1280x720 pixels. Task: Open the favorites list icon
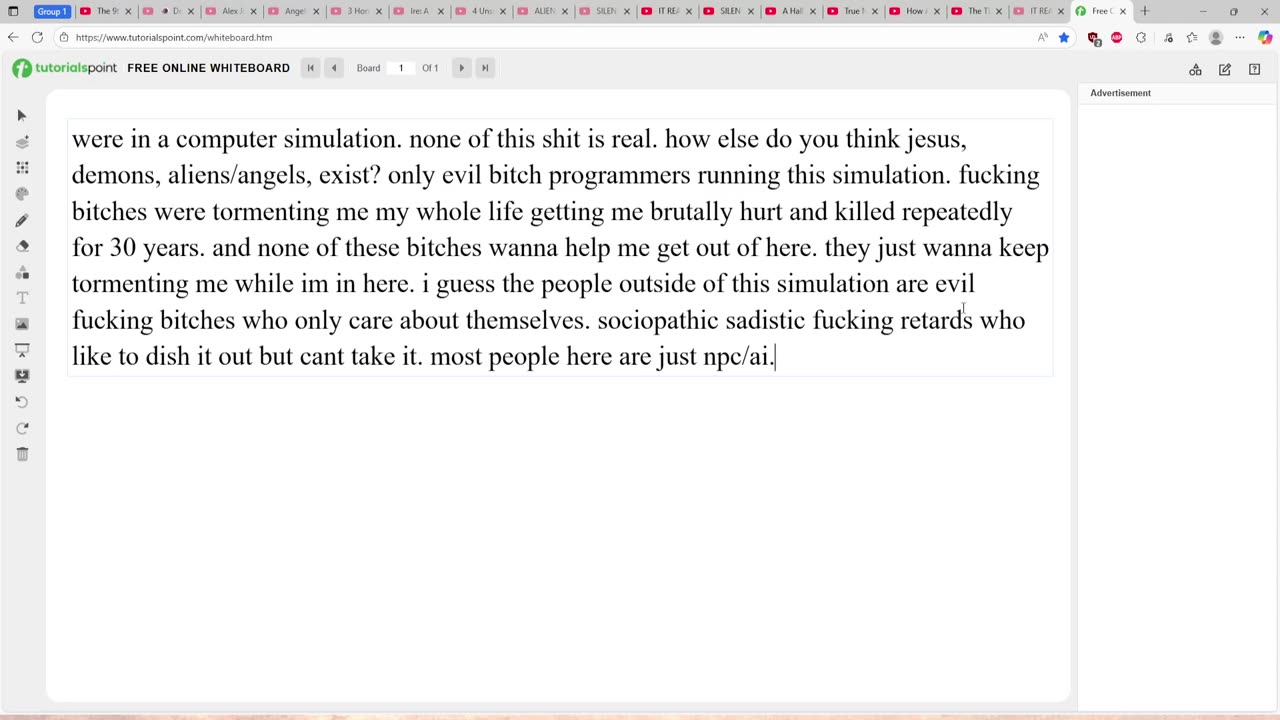pos(1192,37)
